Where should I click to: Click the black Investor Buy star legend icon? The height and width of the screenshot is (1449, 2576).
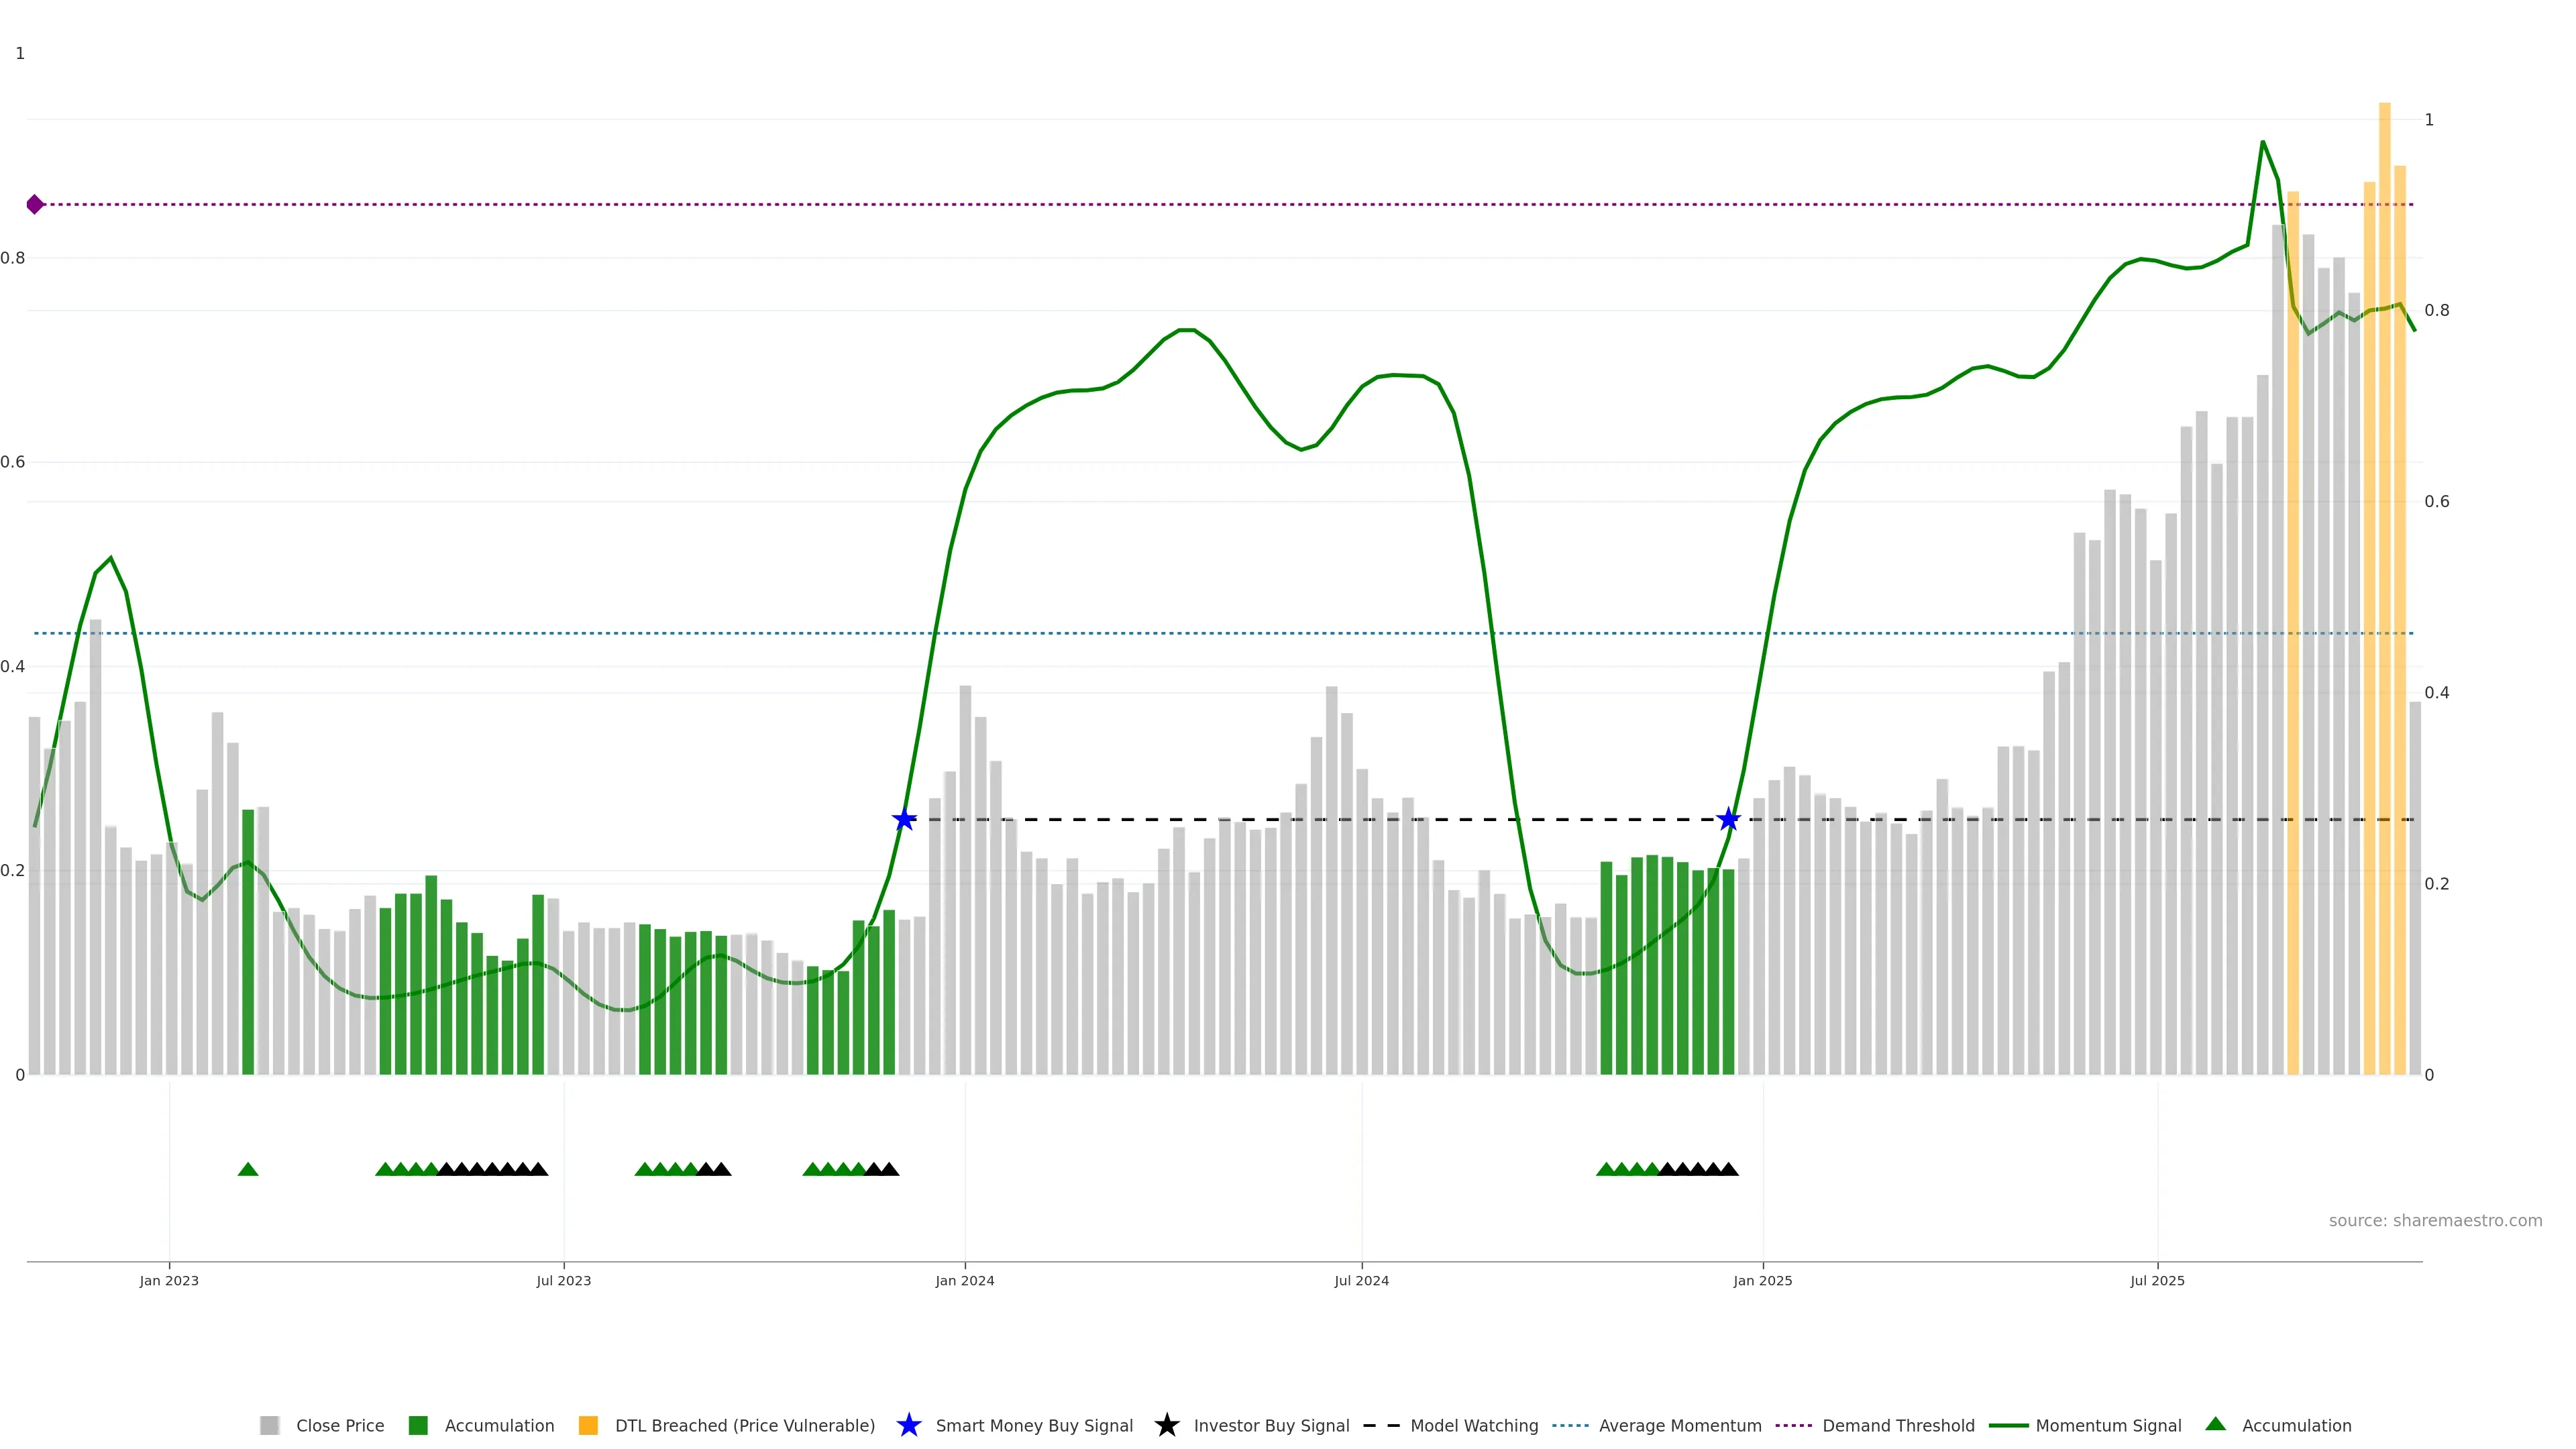[x=1166, y=1425]
